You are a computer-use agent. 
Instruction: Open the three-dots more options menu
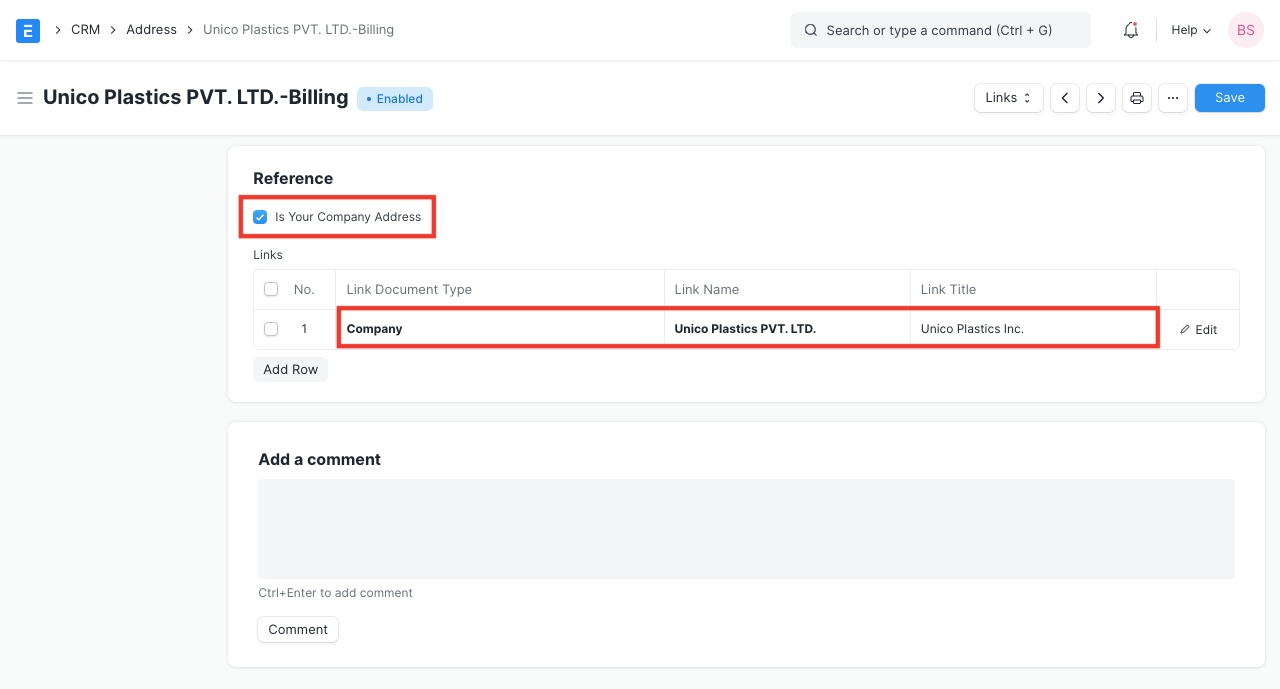coord(1173,98)
